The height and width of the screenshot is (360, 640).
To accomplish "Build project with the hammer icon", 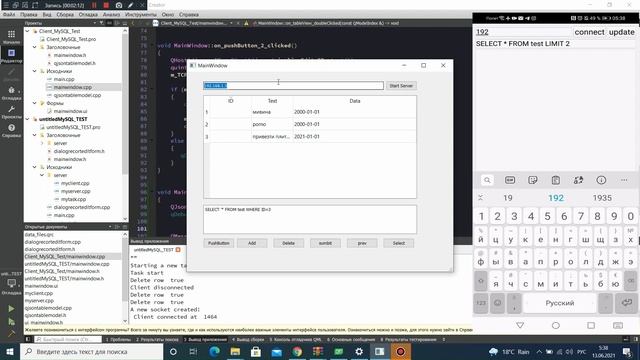I will click(x=11, y=333).
